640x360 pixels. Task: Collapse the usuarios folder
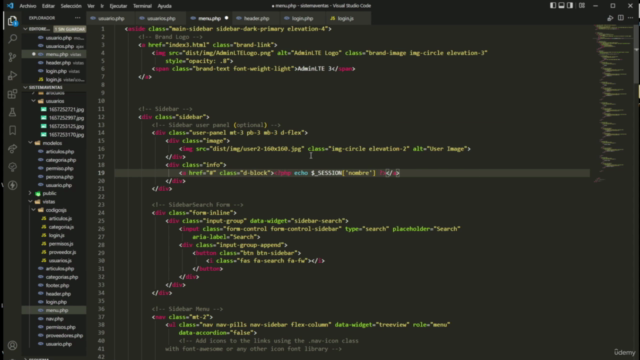pyautogui.click(x=33, y=101)
